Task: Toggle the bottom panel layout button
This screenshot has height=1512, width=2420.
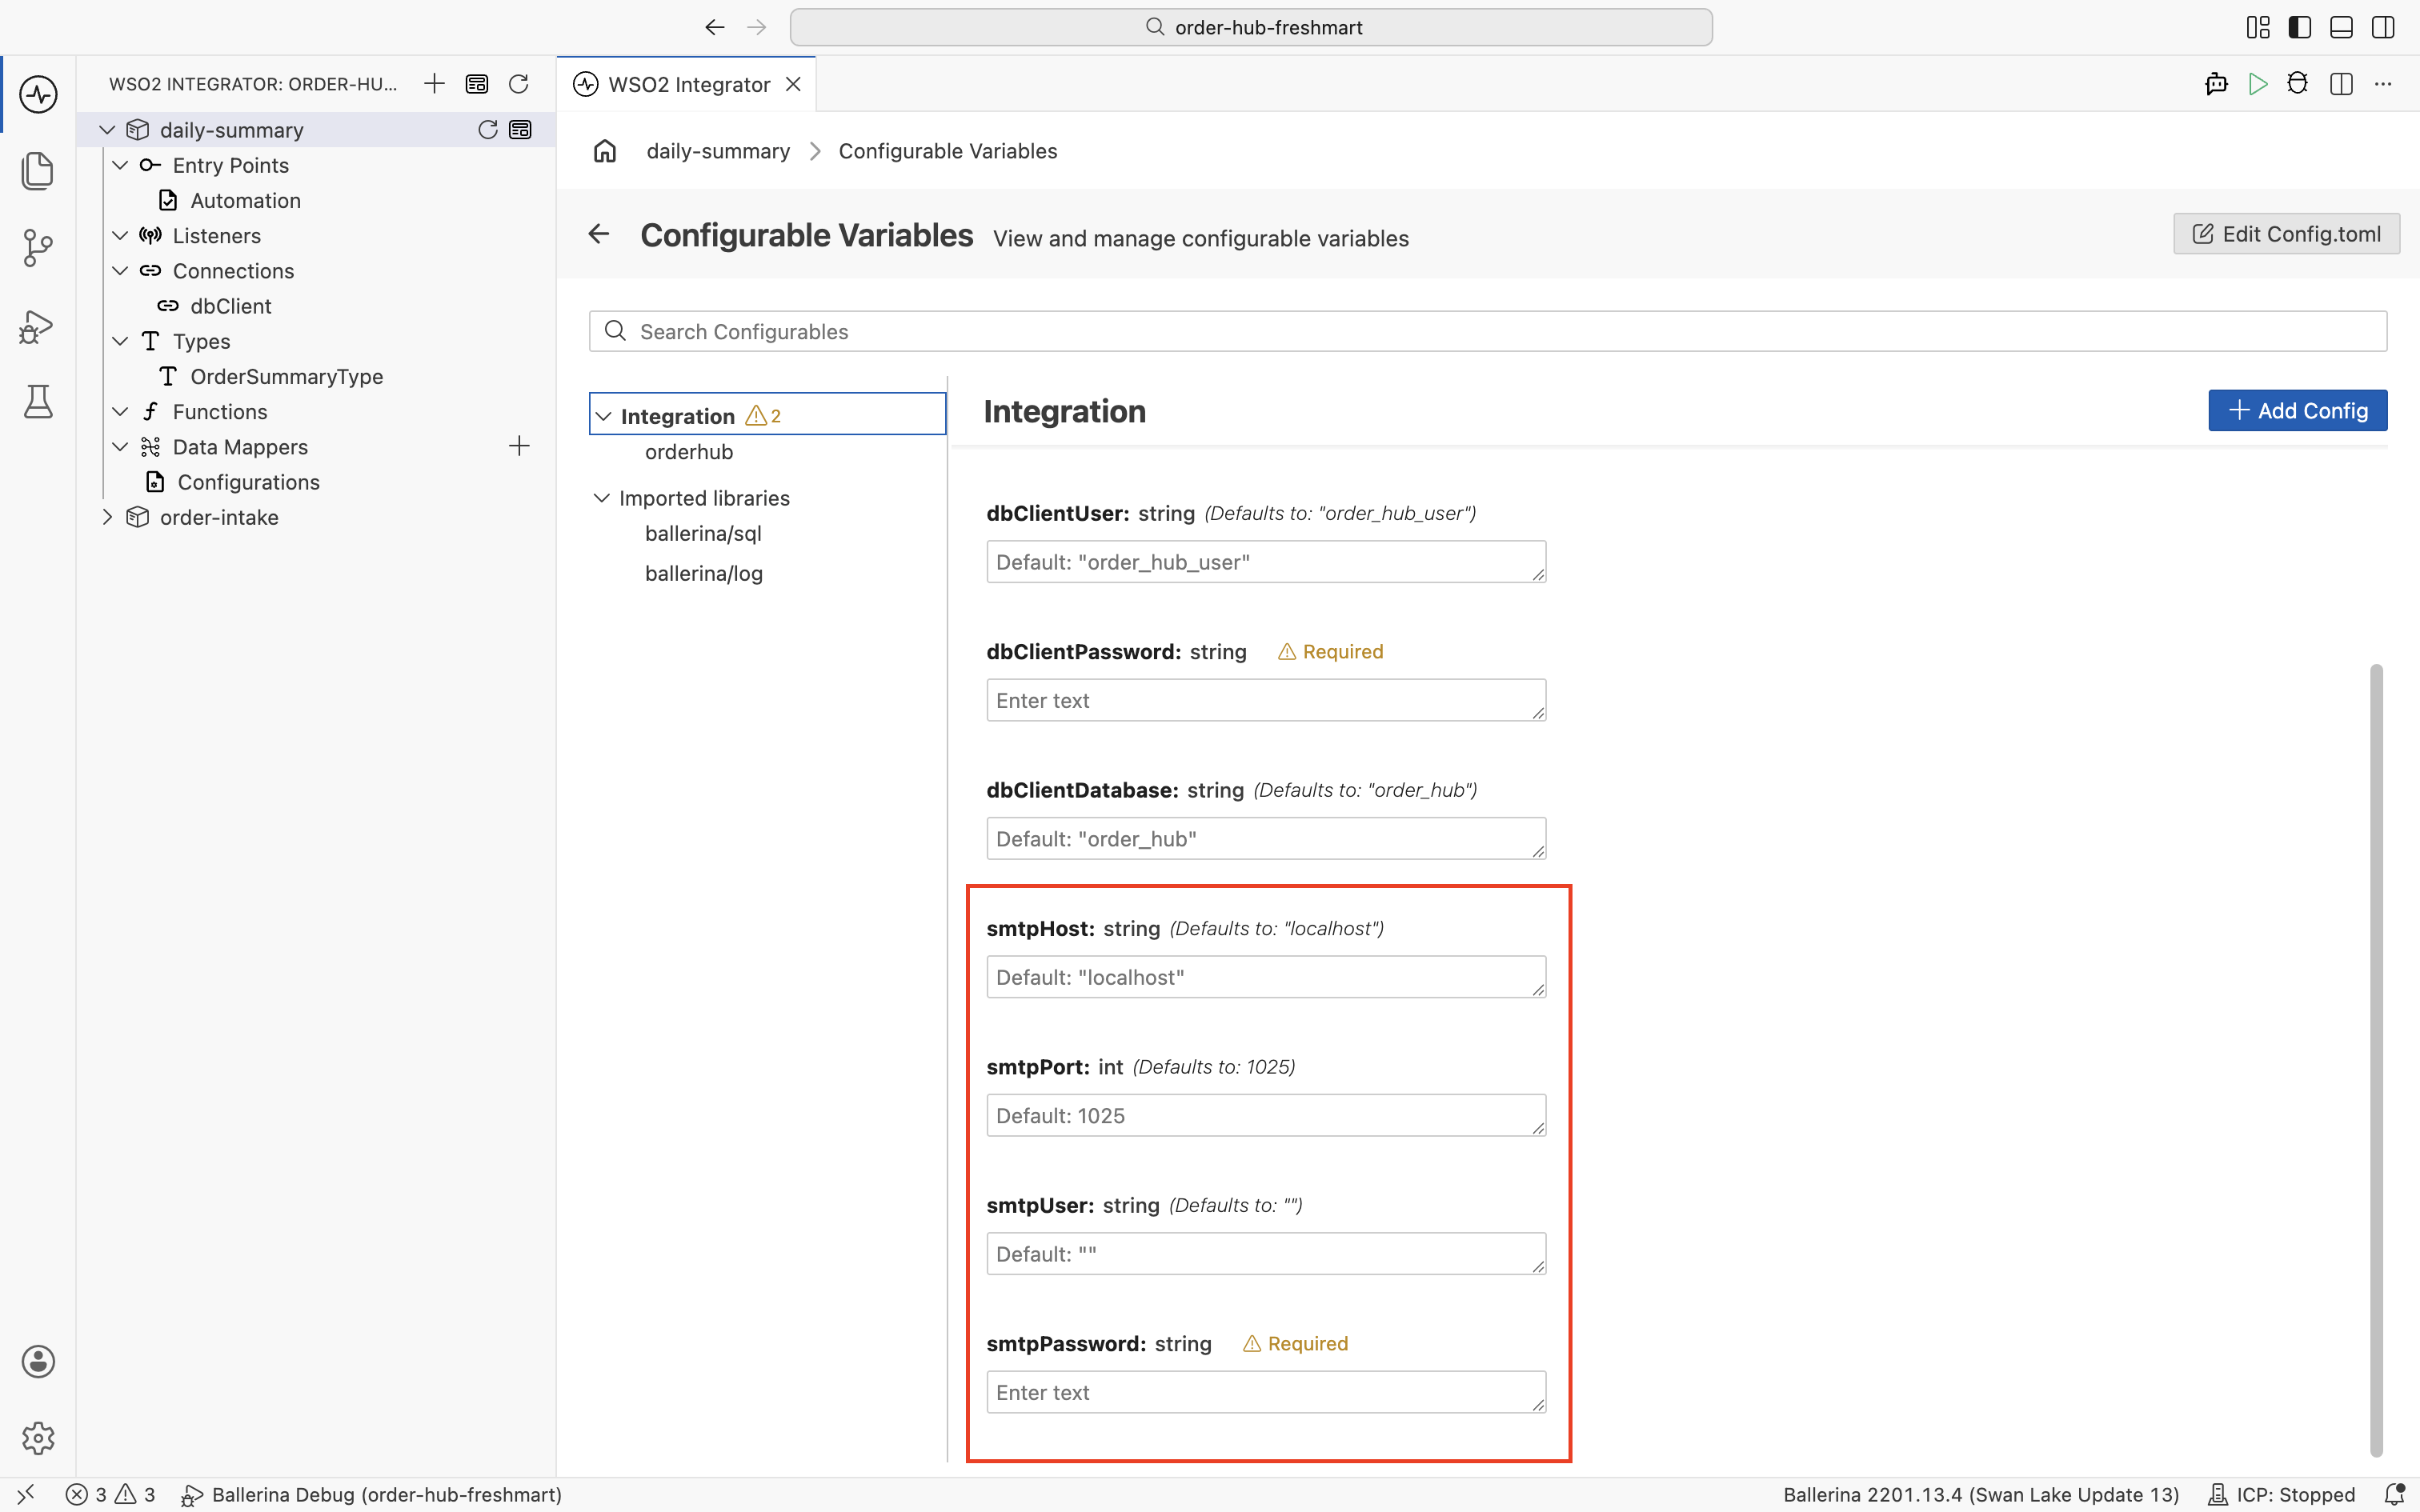Action: (2341, 27)
